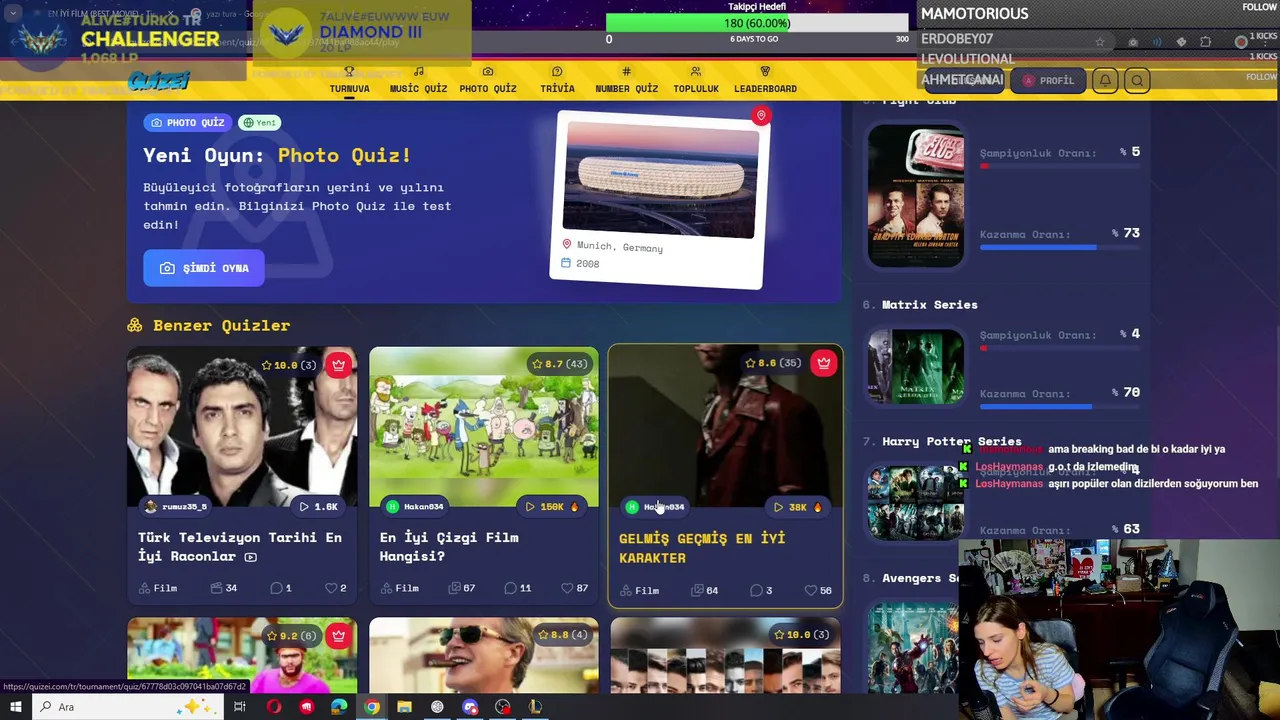Switch to Chrome in the taskbar

coord(371,707)
